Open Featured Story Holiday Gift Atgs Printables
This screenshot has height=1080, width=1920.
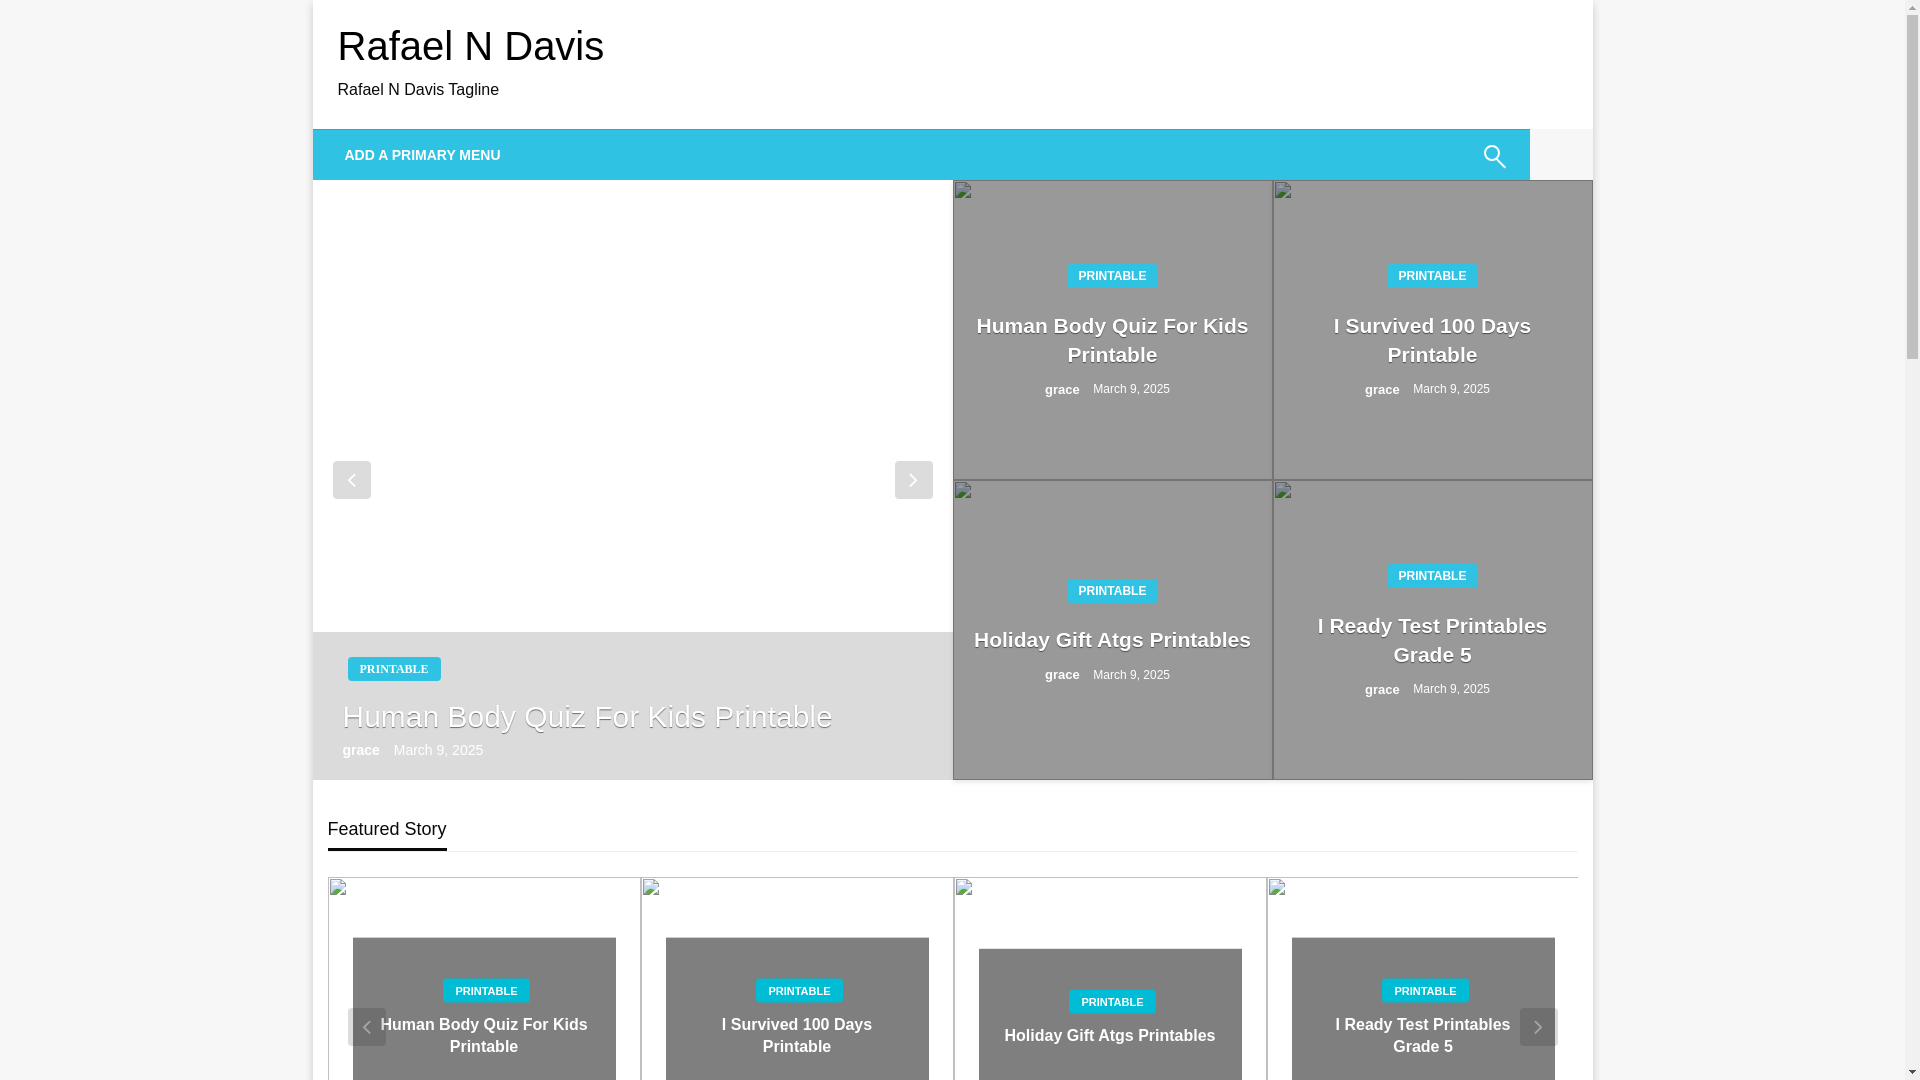click(1110, 1036)
